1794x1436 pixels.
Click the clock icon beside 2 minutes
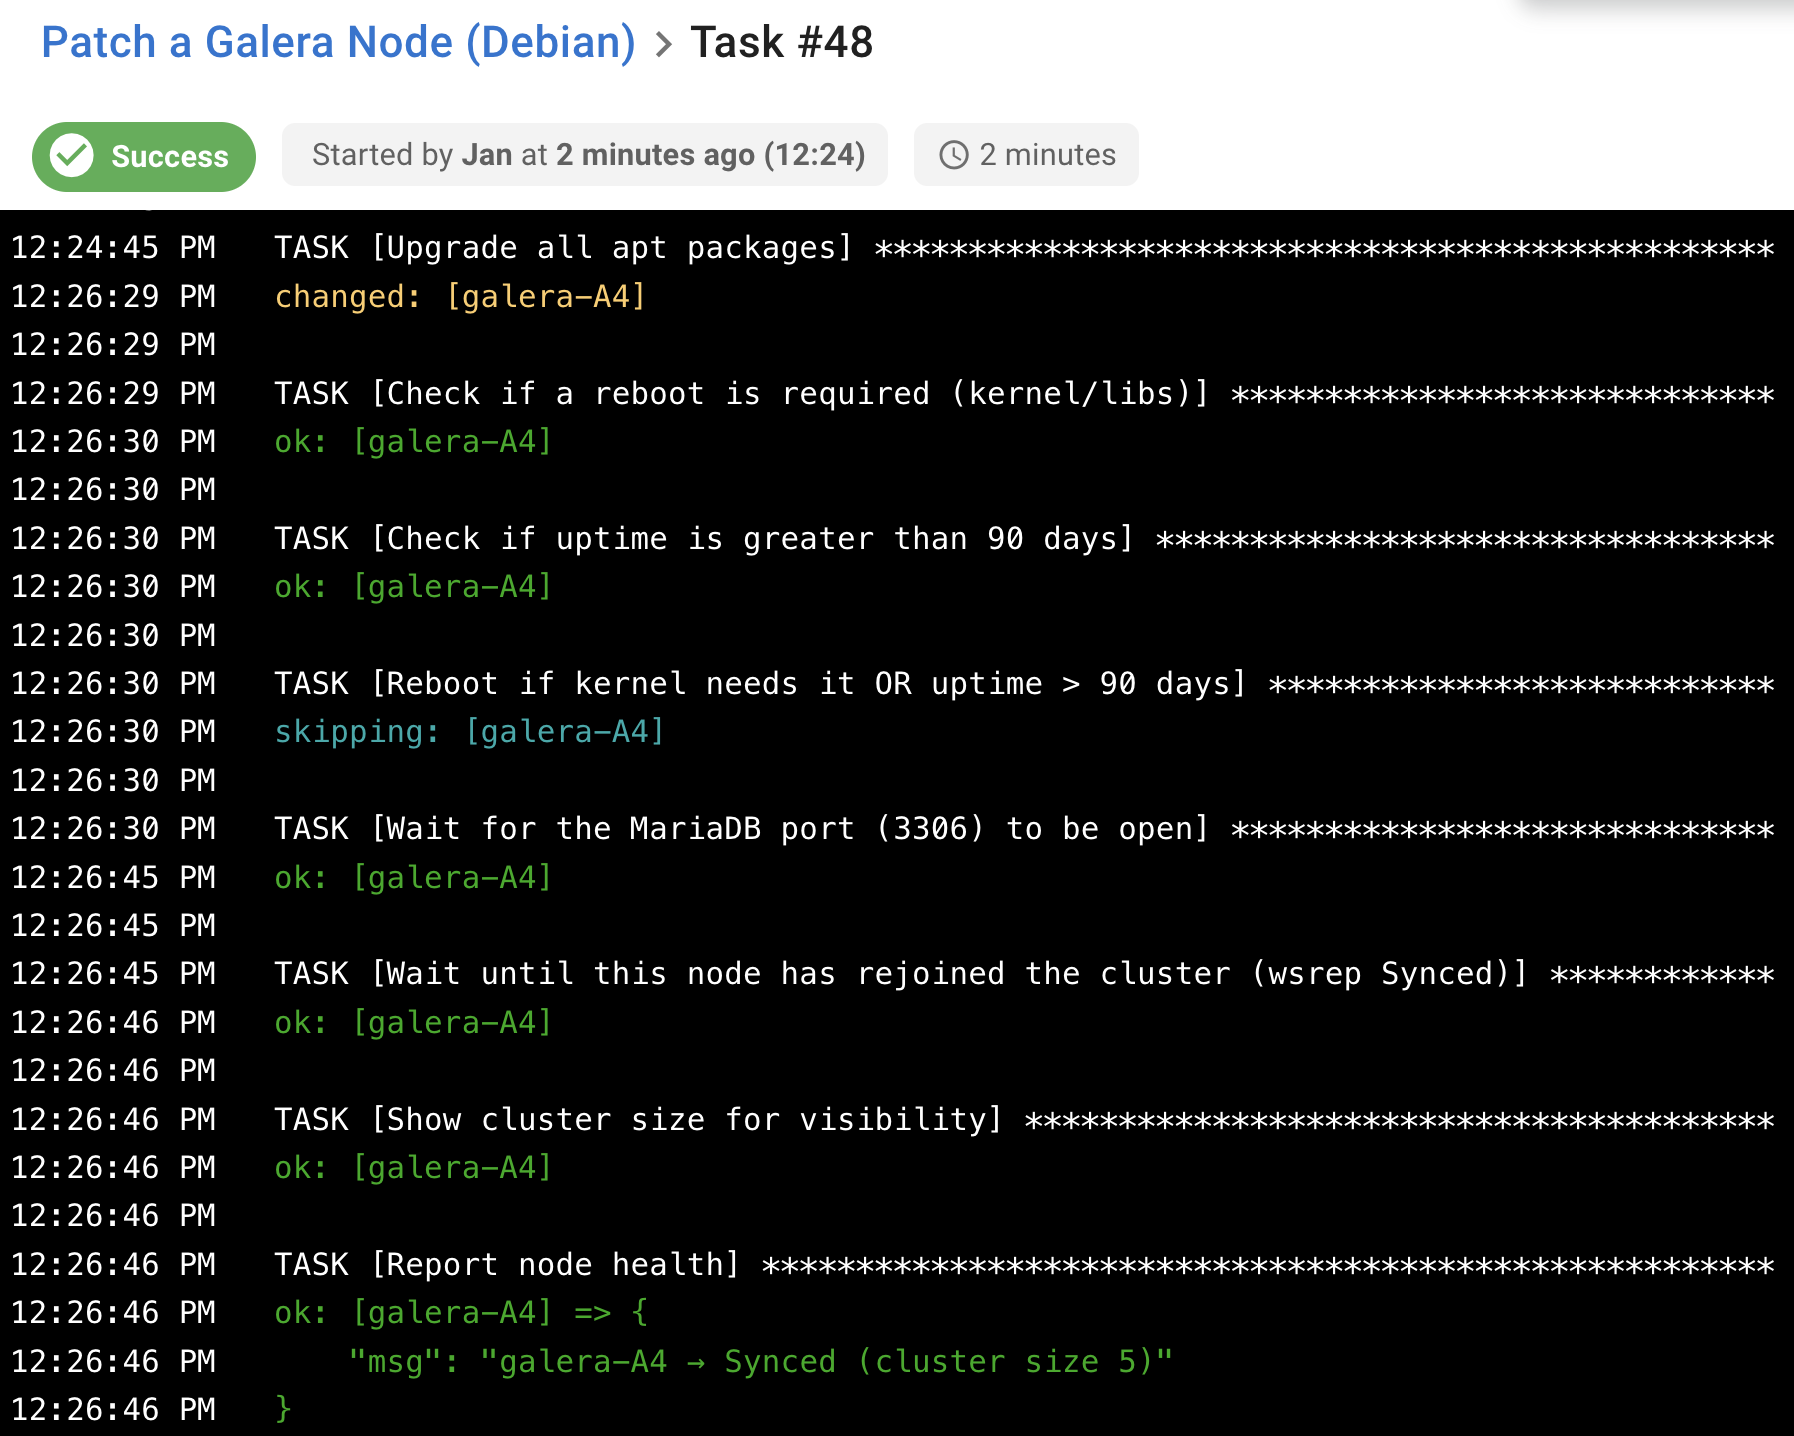tap(954, 155)
